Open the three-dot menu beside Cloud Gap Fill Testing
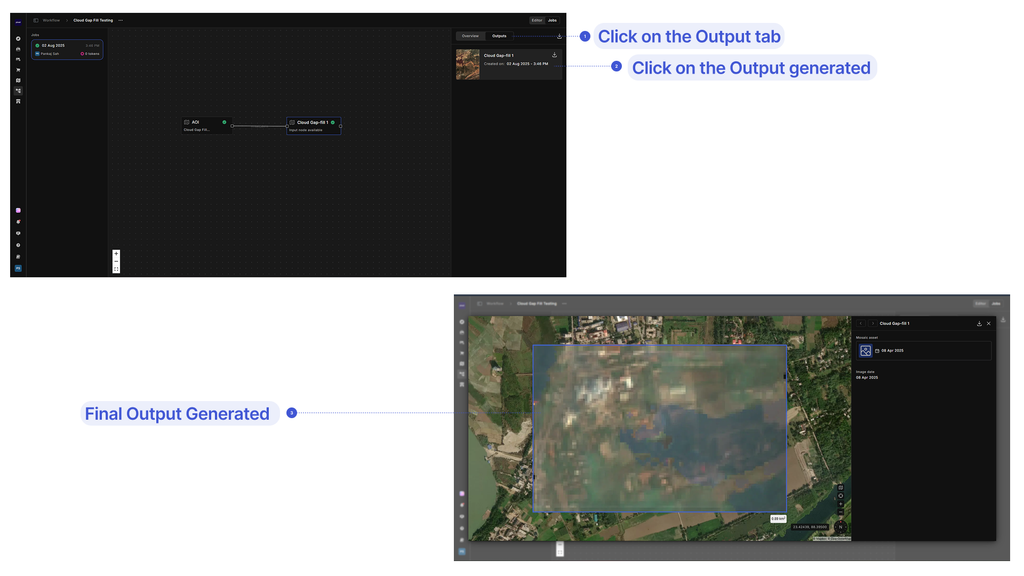Image resolution: width=1024 pixels, height=576 pixels. 121,20
